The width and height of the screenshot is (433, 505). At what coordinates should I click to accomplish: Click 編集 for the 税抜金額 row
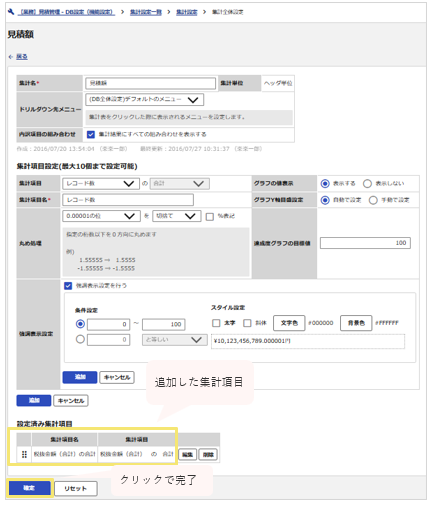tap(188, 454)
